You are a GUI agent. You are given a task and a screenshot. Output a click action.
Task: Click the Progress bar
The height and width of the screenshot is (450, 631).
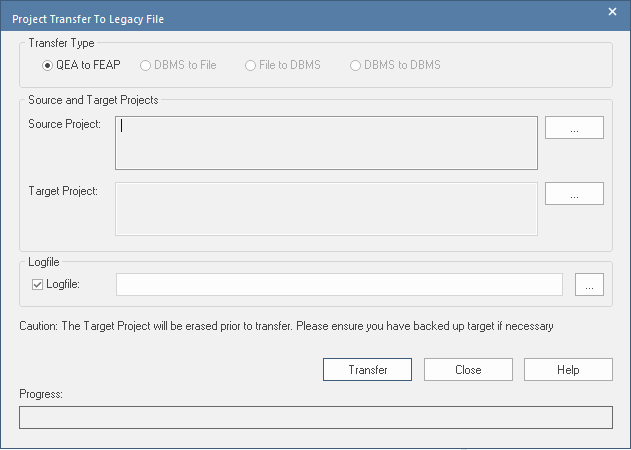[316, 418]
